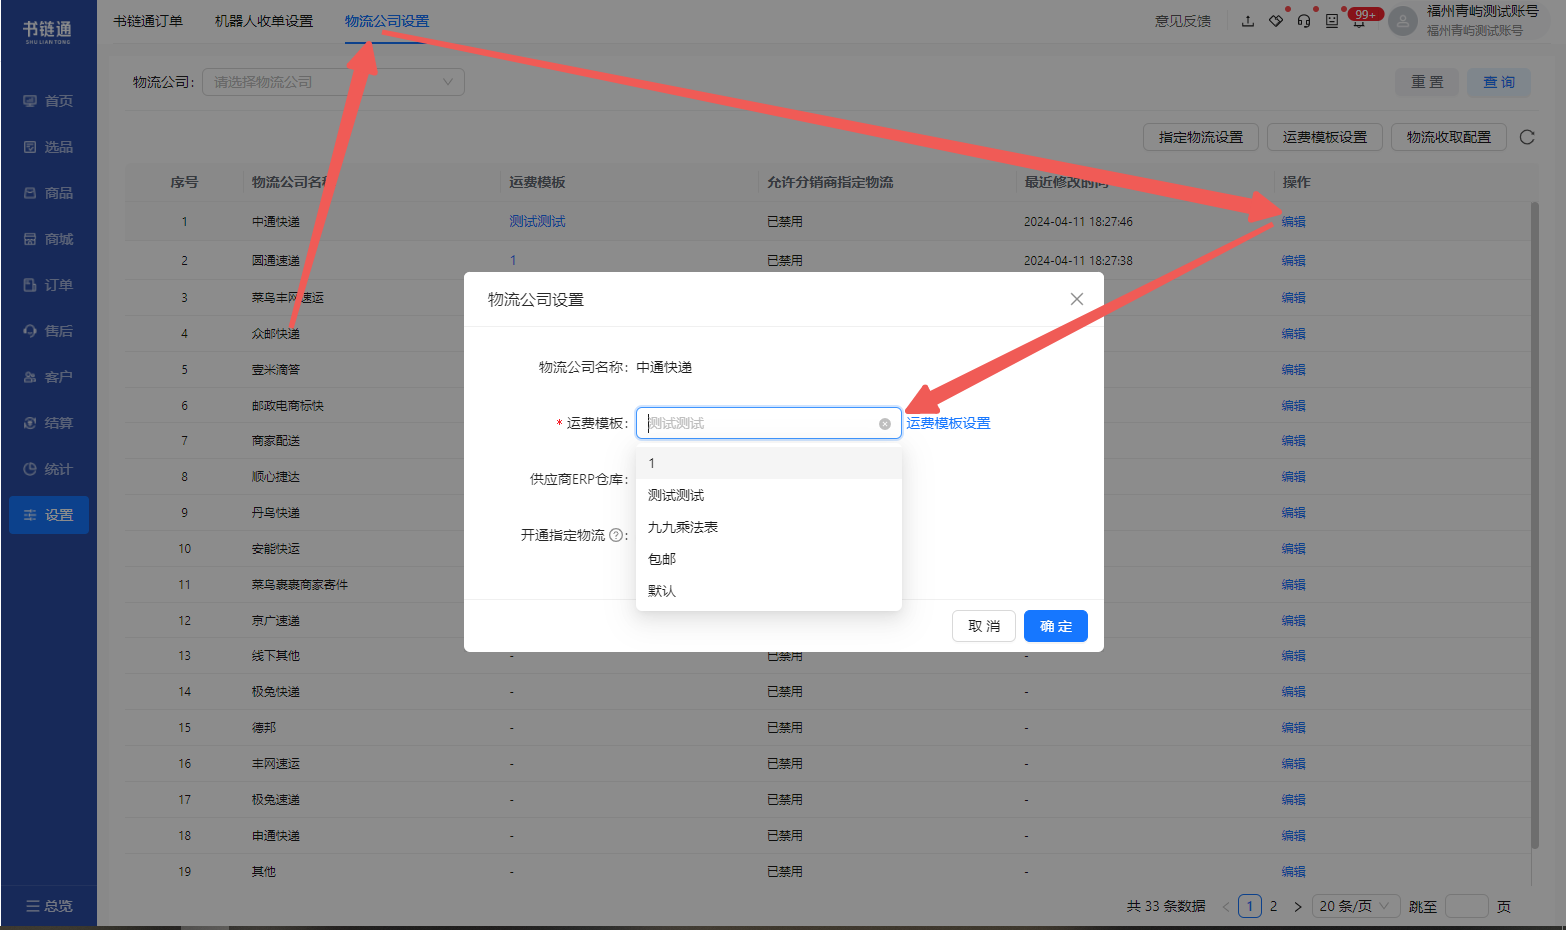Close the 物流公司设置 dialog

[1077, 299]
